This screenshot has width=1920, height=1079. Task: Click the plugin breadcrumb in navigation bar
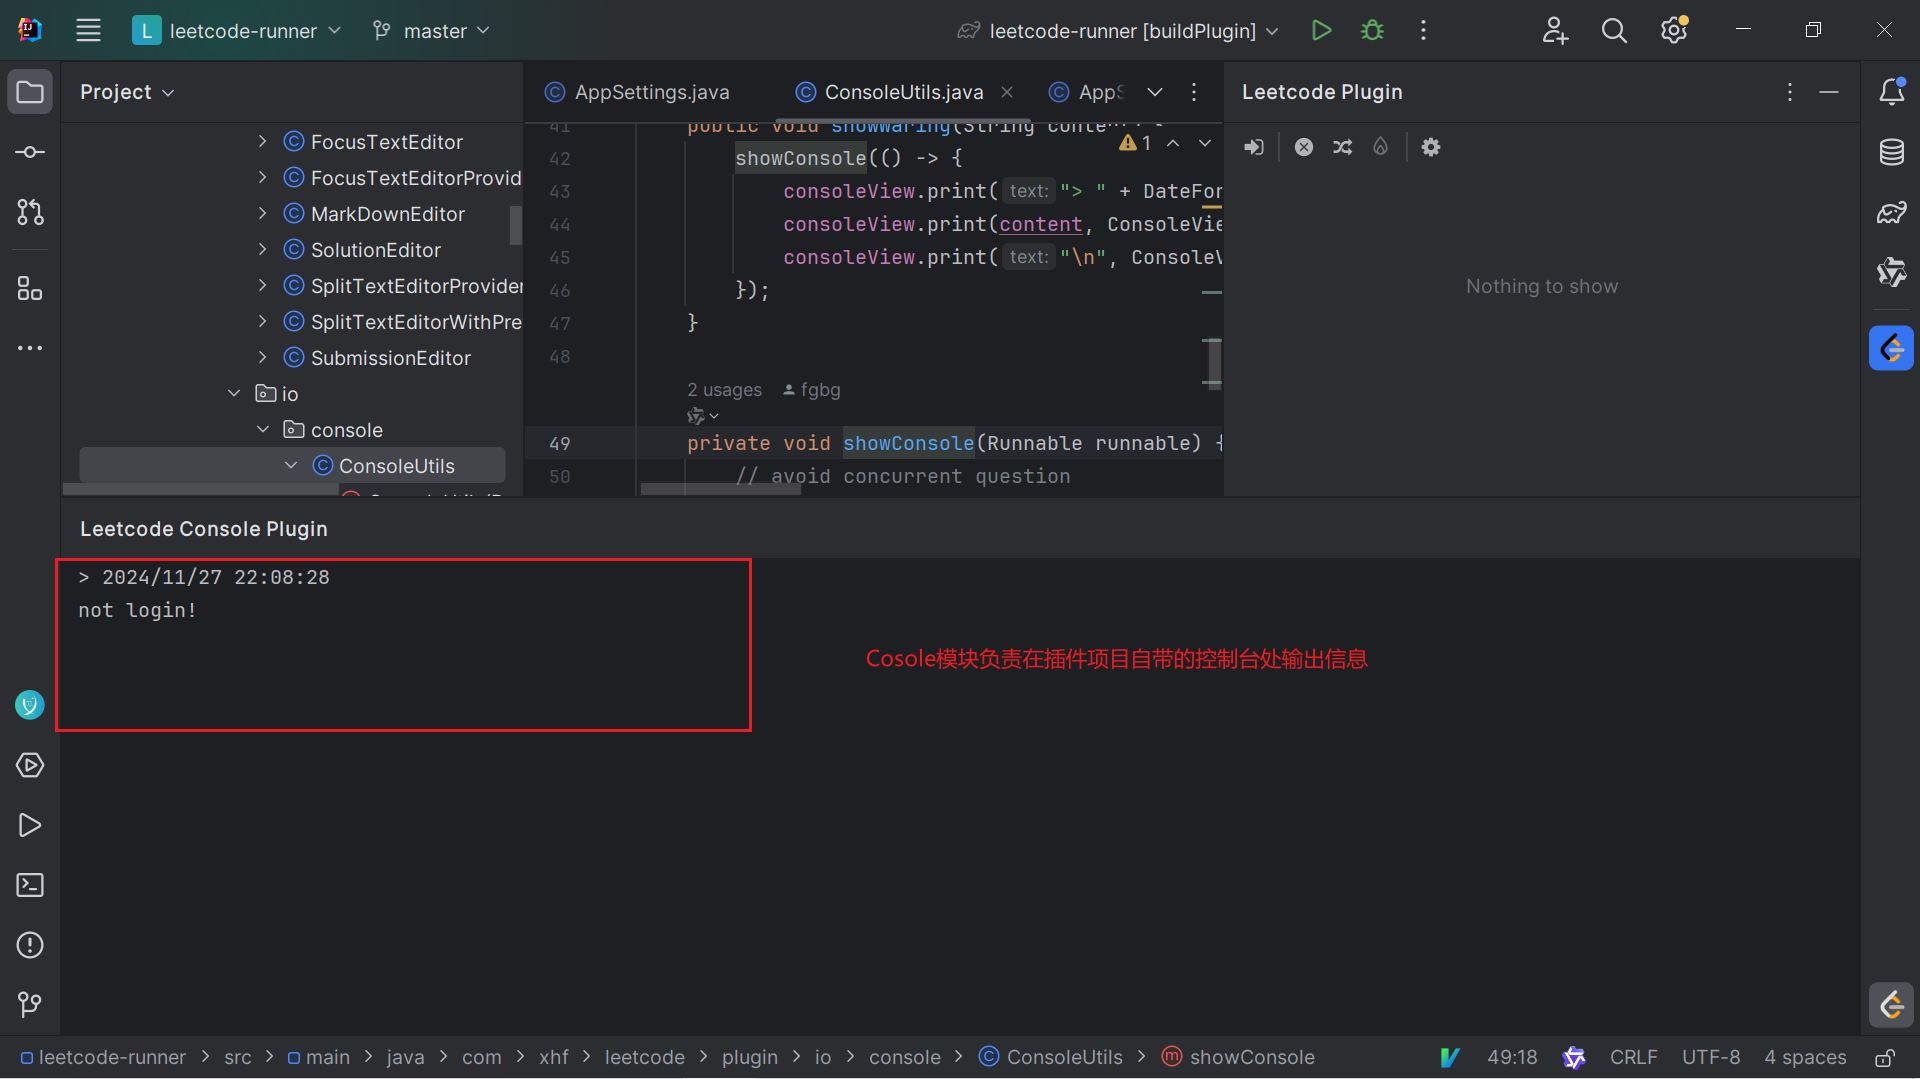click(x=750, y=1058)
